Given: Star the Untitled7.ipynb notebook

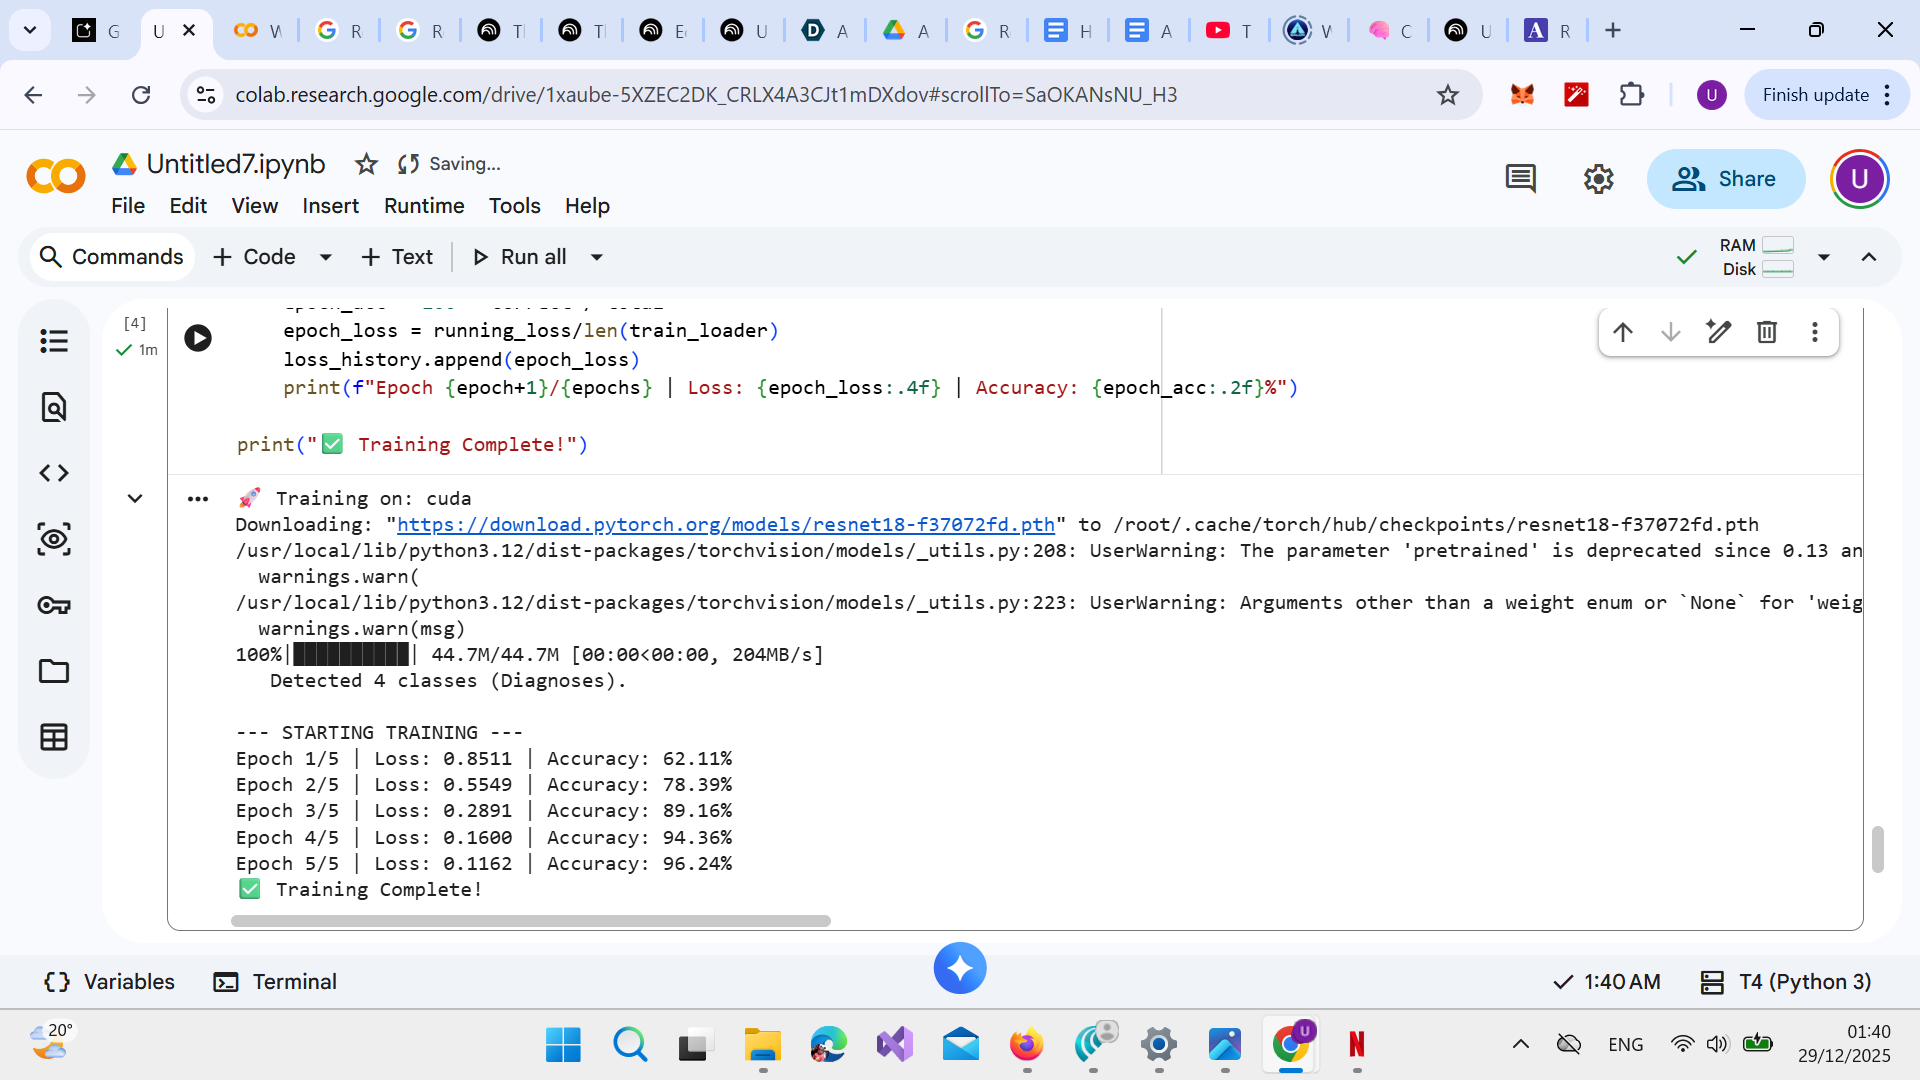Looking at the screenshot, I should point(366,164).
